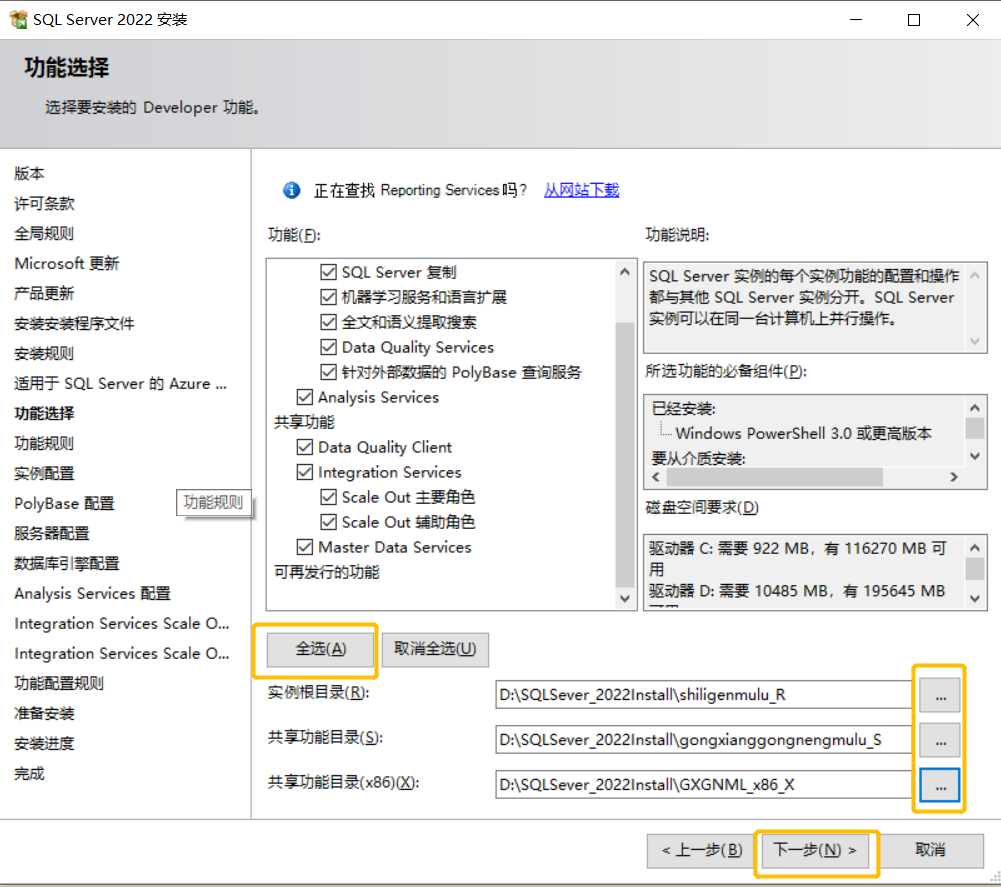Select Microsoft 更新 step in sidebar
The height and width of the screenshot is (887, 1001).
coord(67,264)
